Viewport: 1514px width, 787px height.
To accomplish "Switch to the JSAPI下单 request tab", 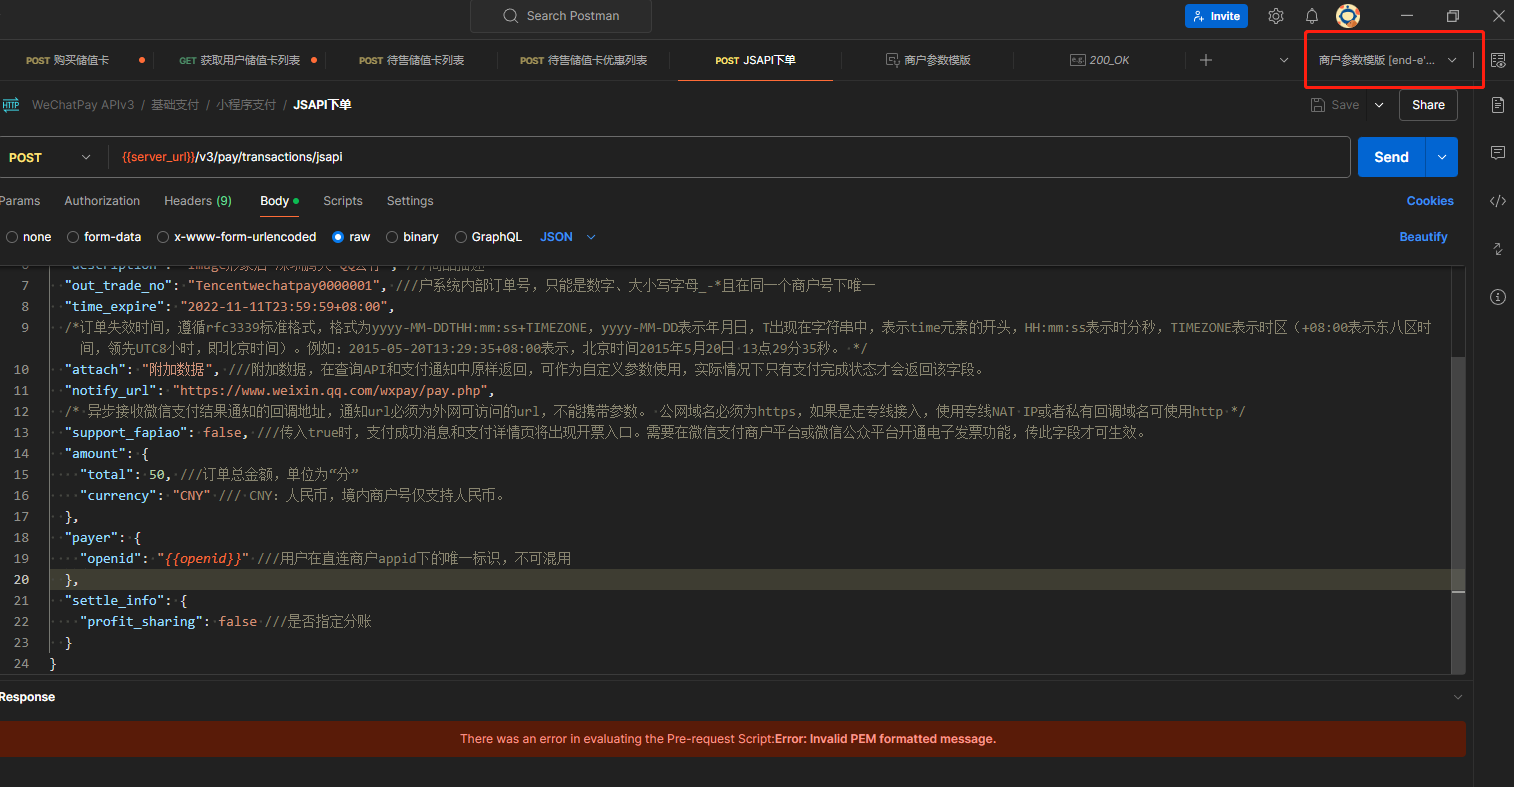I will (x=756, y=60).
